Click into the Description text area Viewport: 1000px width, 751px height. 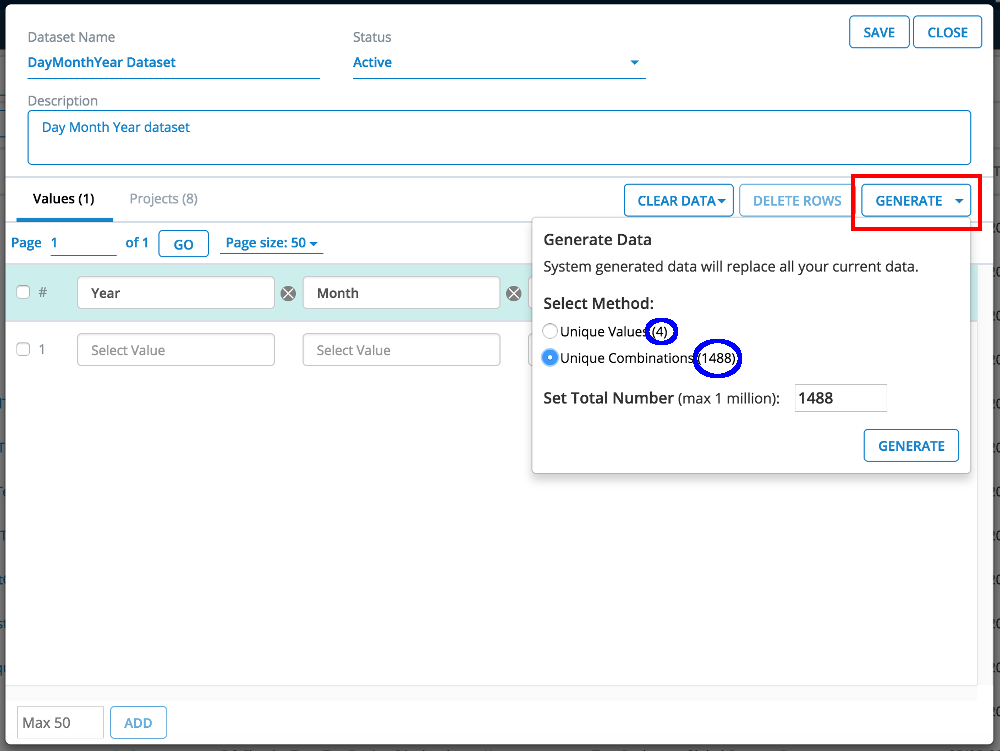498,137
